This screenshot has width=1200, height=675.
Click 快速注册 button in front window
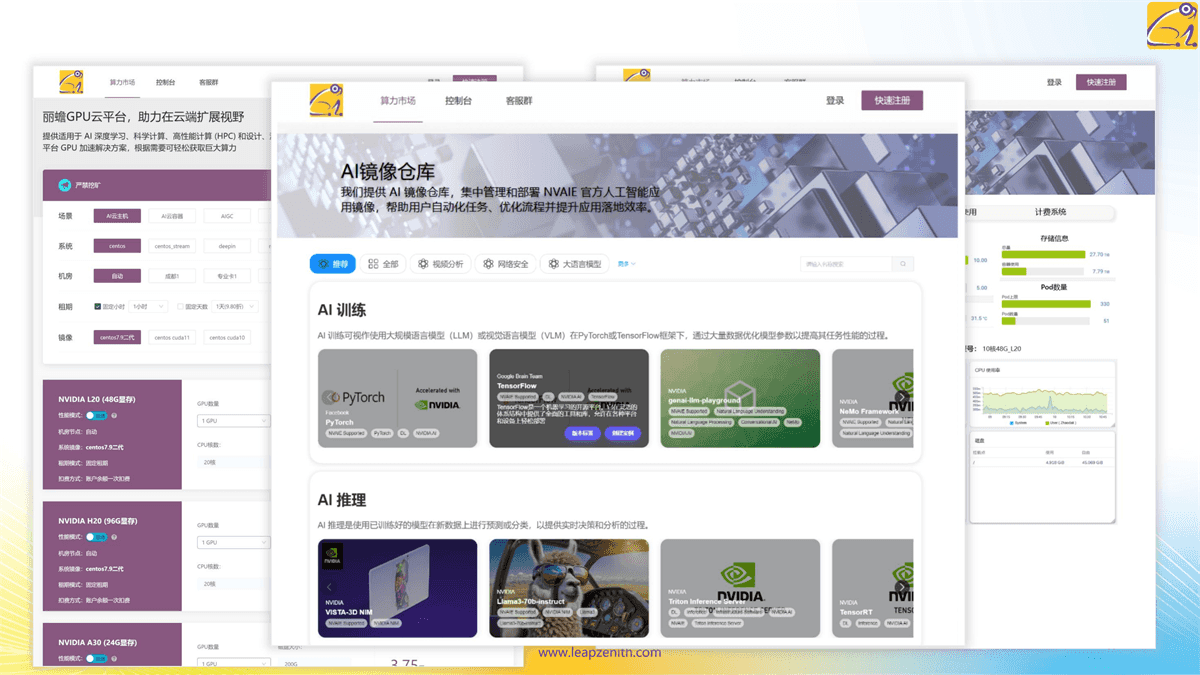[x=892, y=100]
